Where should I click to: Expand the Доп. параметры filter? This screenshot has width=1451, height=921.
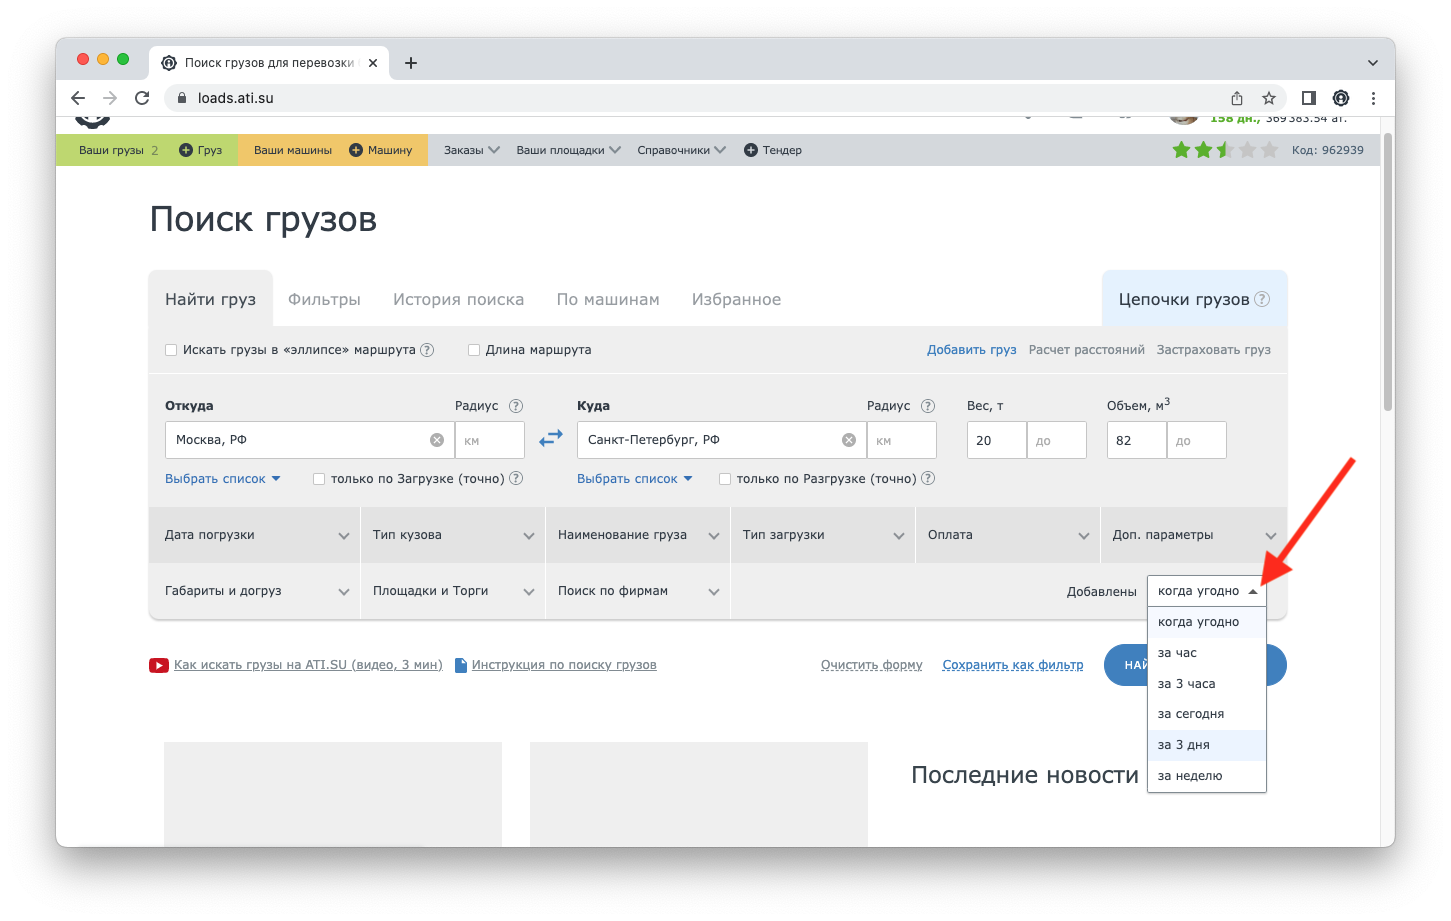tap(1194, 535)
